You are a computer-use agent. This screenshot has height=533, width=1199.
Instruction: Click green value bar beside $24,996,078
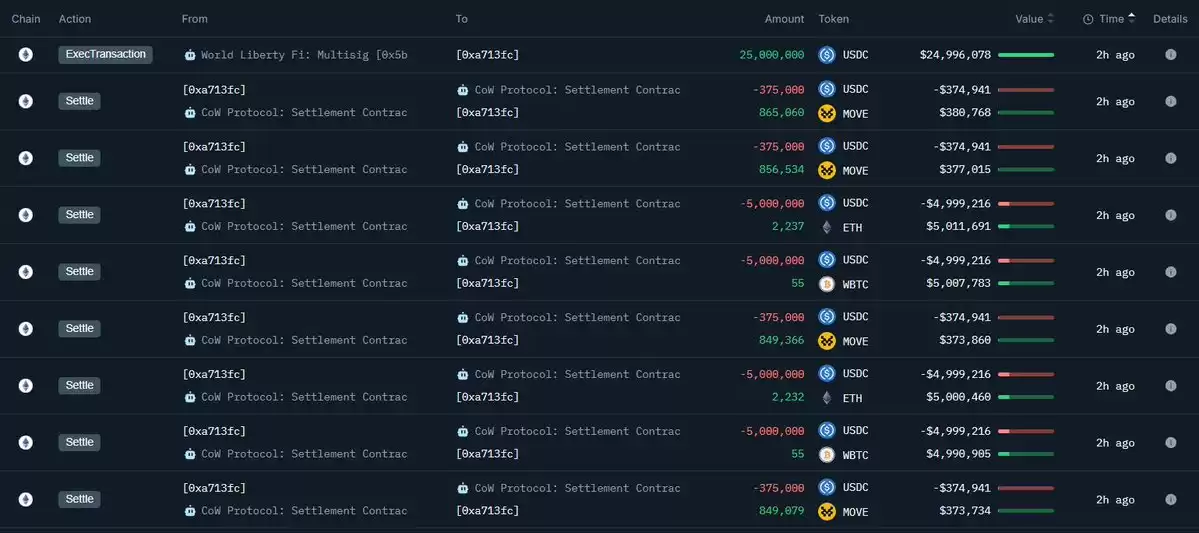tap(1025, 55)
